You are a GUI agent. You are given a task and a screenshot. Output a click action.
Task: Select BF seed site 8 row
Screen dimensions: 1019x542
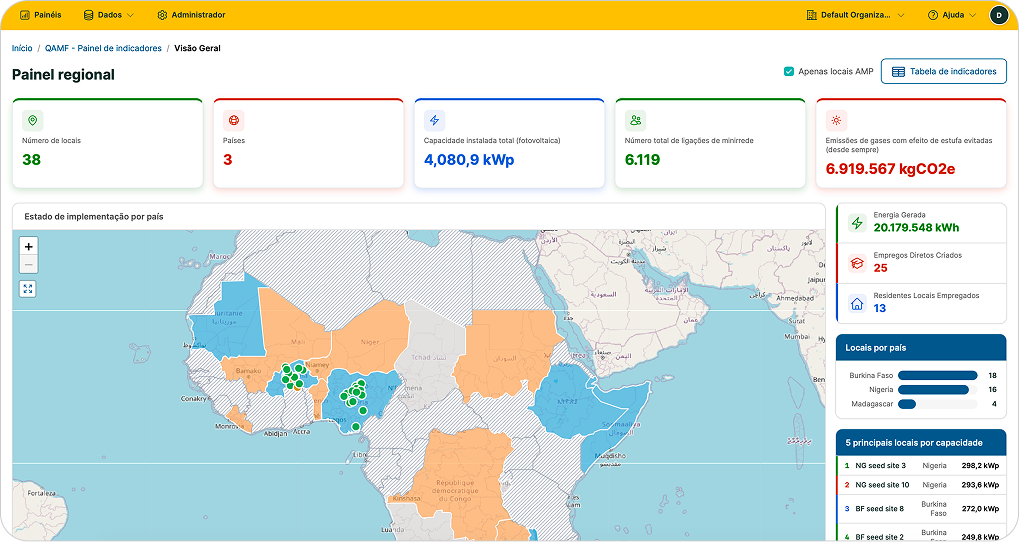[921, 508]
